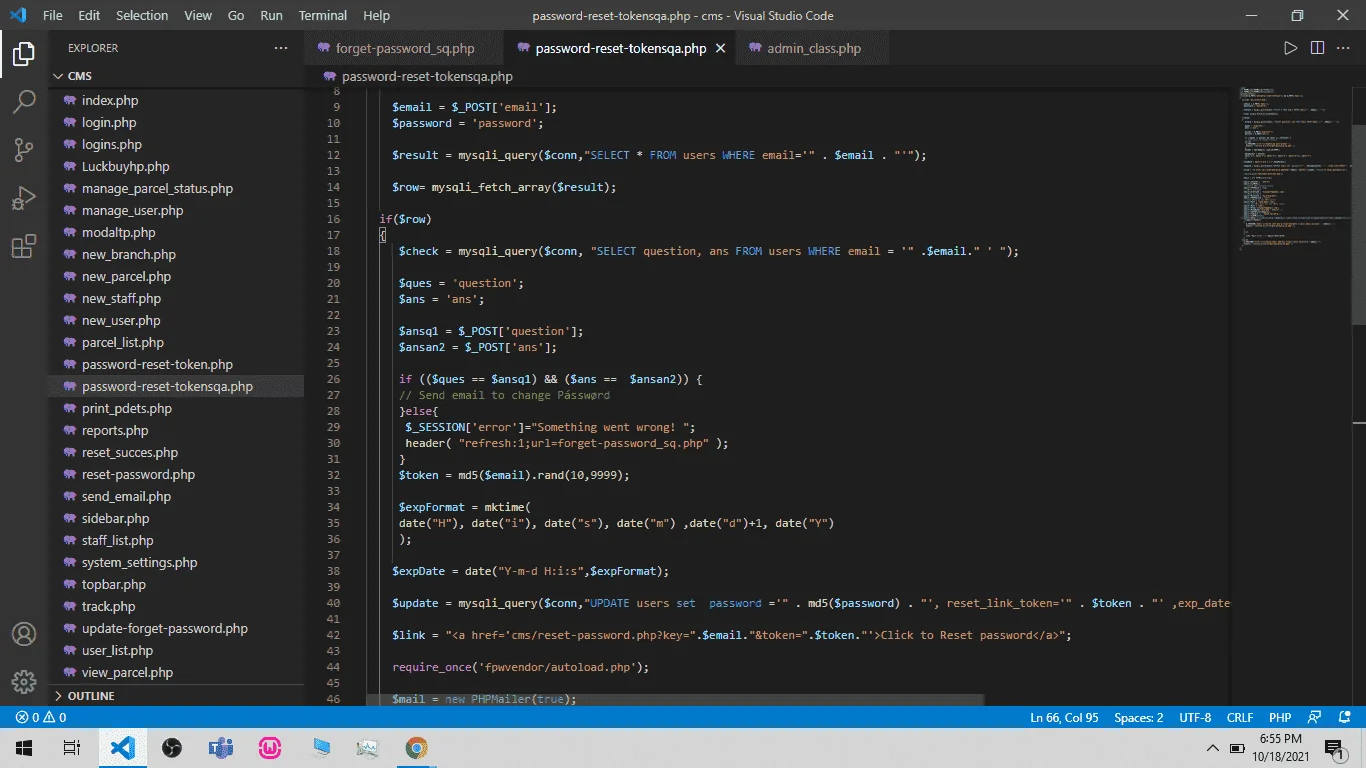Open the Help menu
This screenshot has width=1366, height=768.
(376, 15)
